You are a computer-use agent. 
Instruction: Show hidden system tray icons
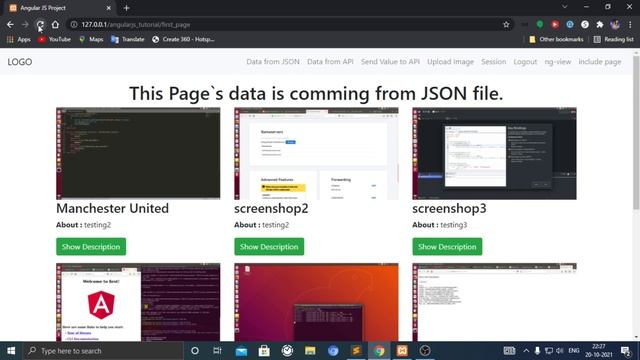tap(526, 351)
